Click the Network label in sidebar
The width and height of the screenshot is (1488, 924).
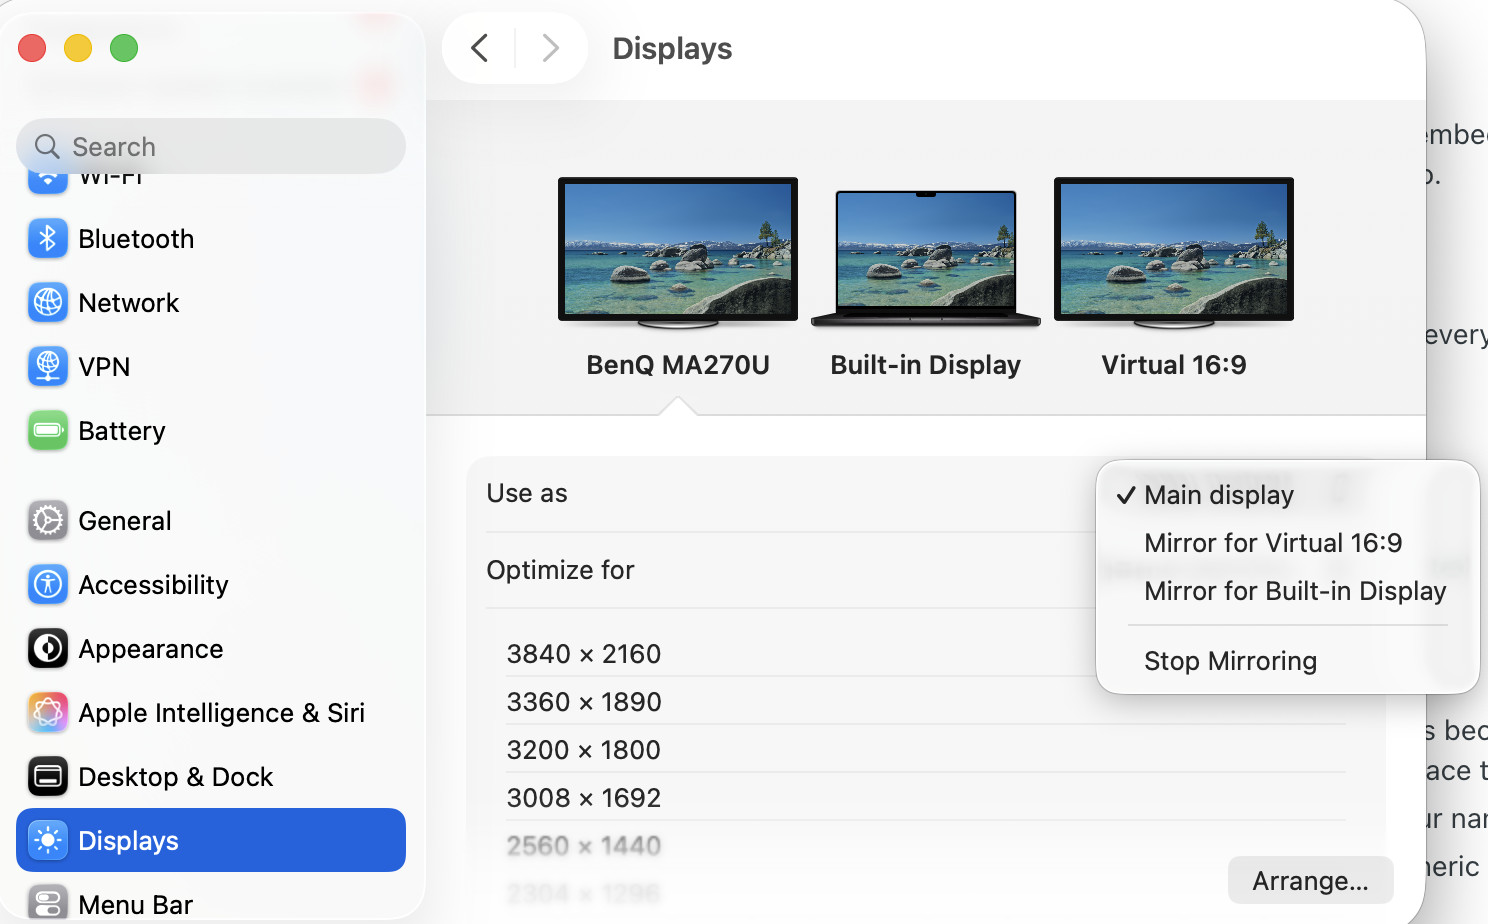point(128,303)
